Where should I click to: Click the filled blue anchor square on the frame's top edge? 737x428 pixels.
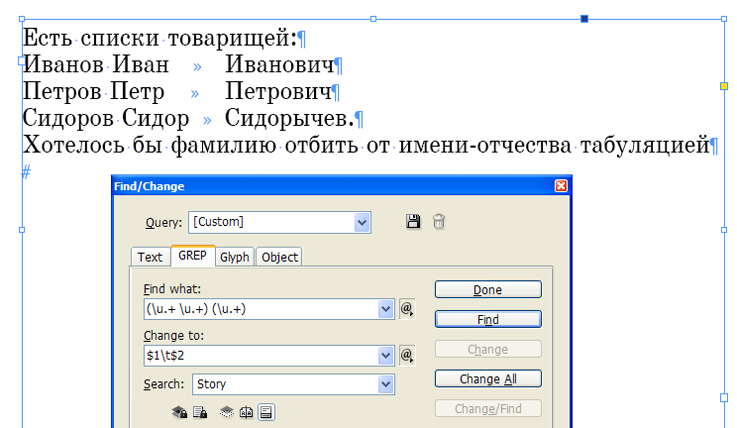pos(584,19)
